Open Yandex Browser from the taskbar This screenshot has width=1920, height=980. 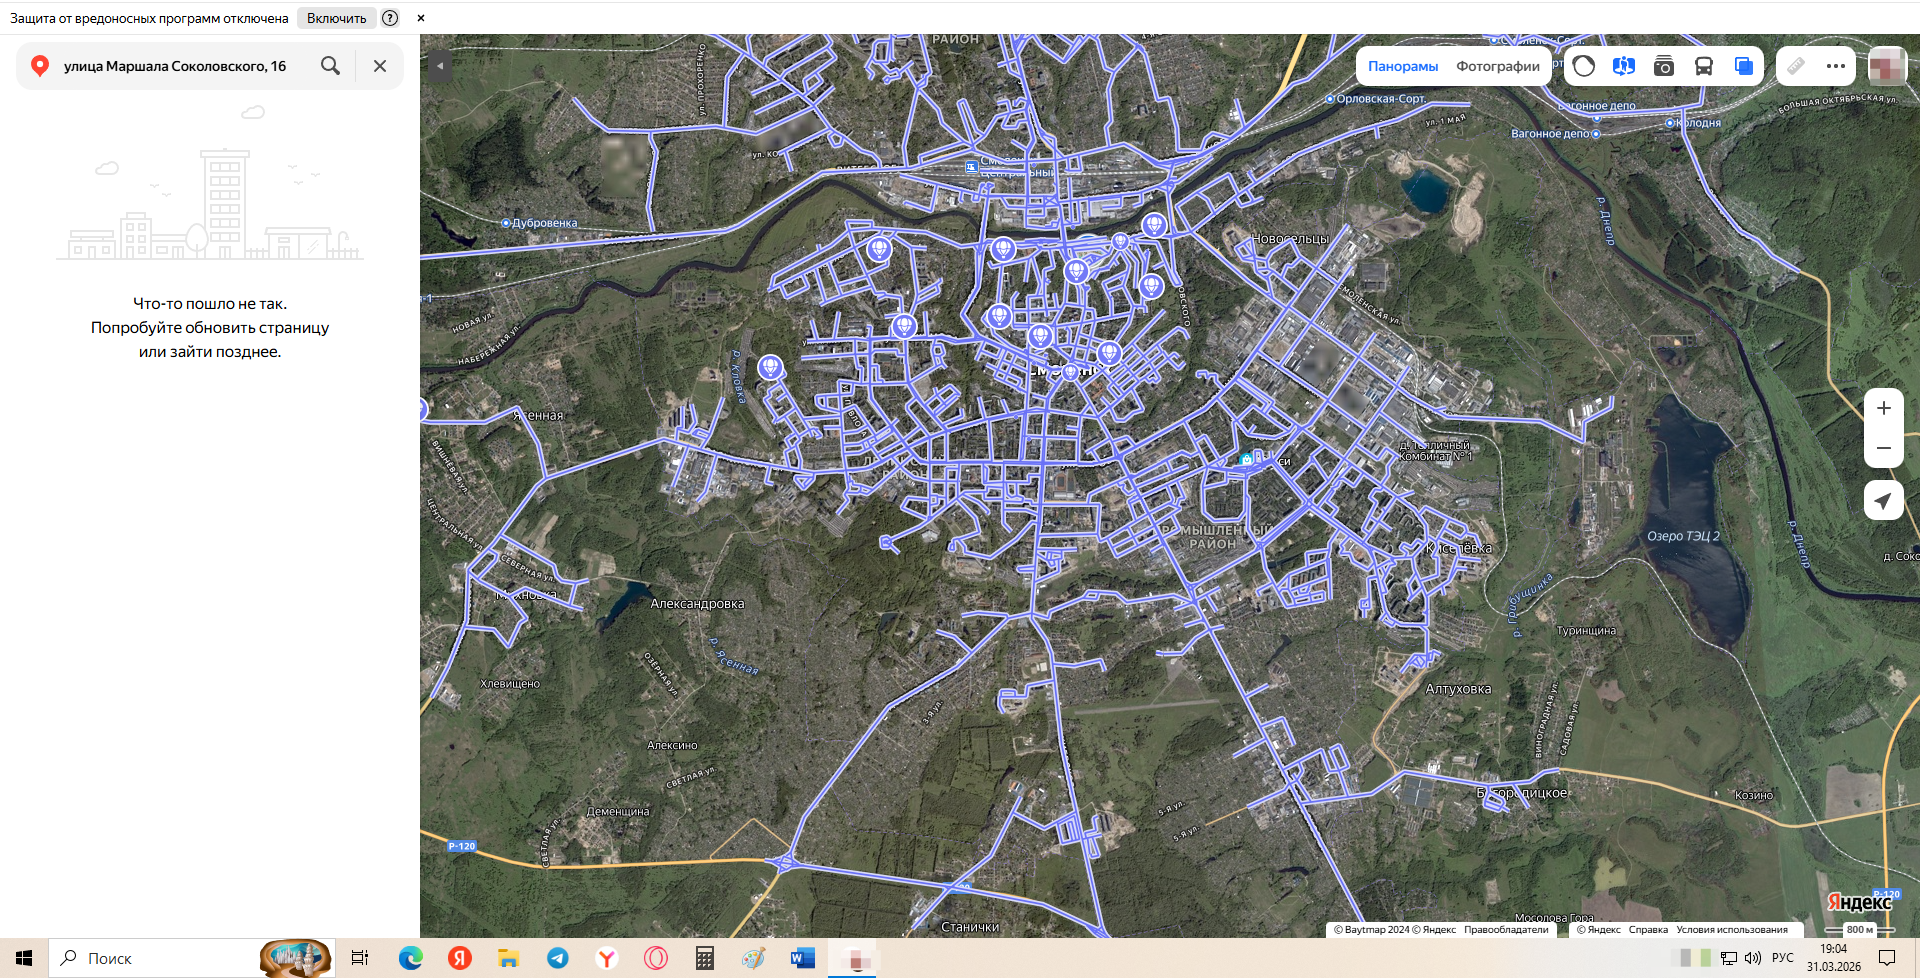pyautogui.click(x=606, y=958)
